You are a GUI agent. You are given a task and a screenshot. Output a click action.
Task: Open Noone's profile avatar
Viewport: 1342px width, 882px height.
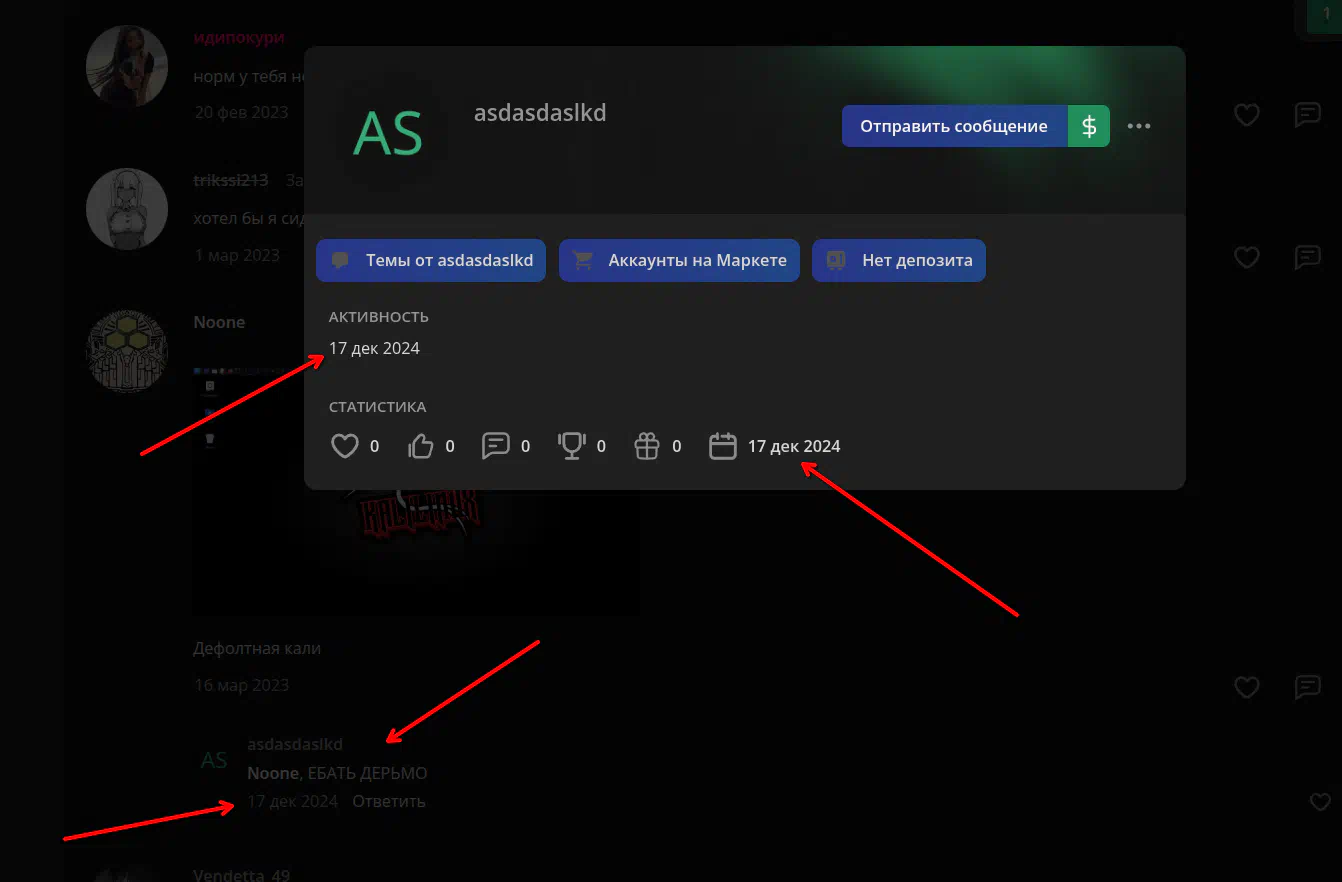(x=126, y=351)
